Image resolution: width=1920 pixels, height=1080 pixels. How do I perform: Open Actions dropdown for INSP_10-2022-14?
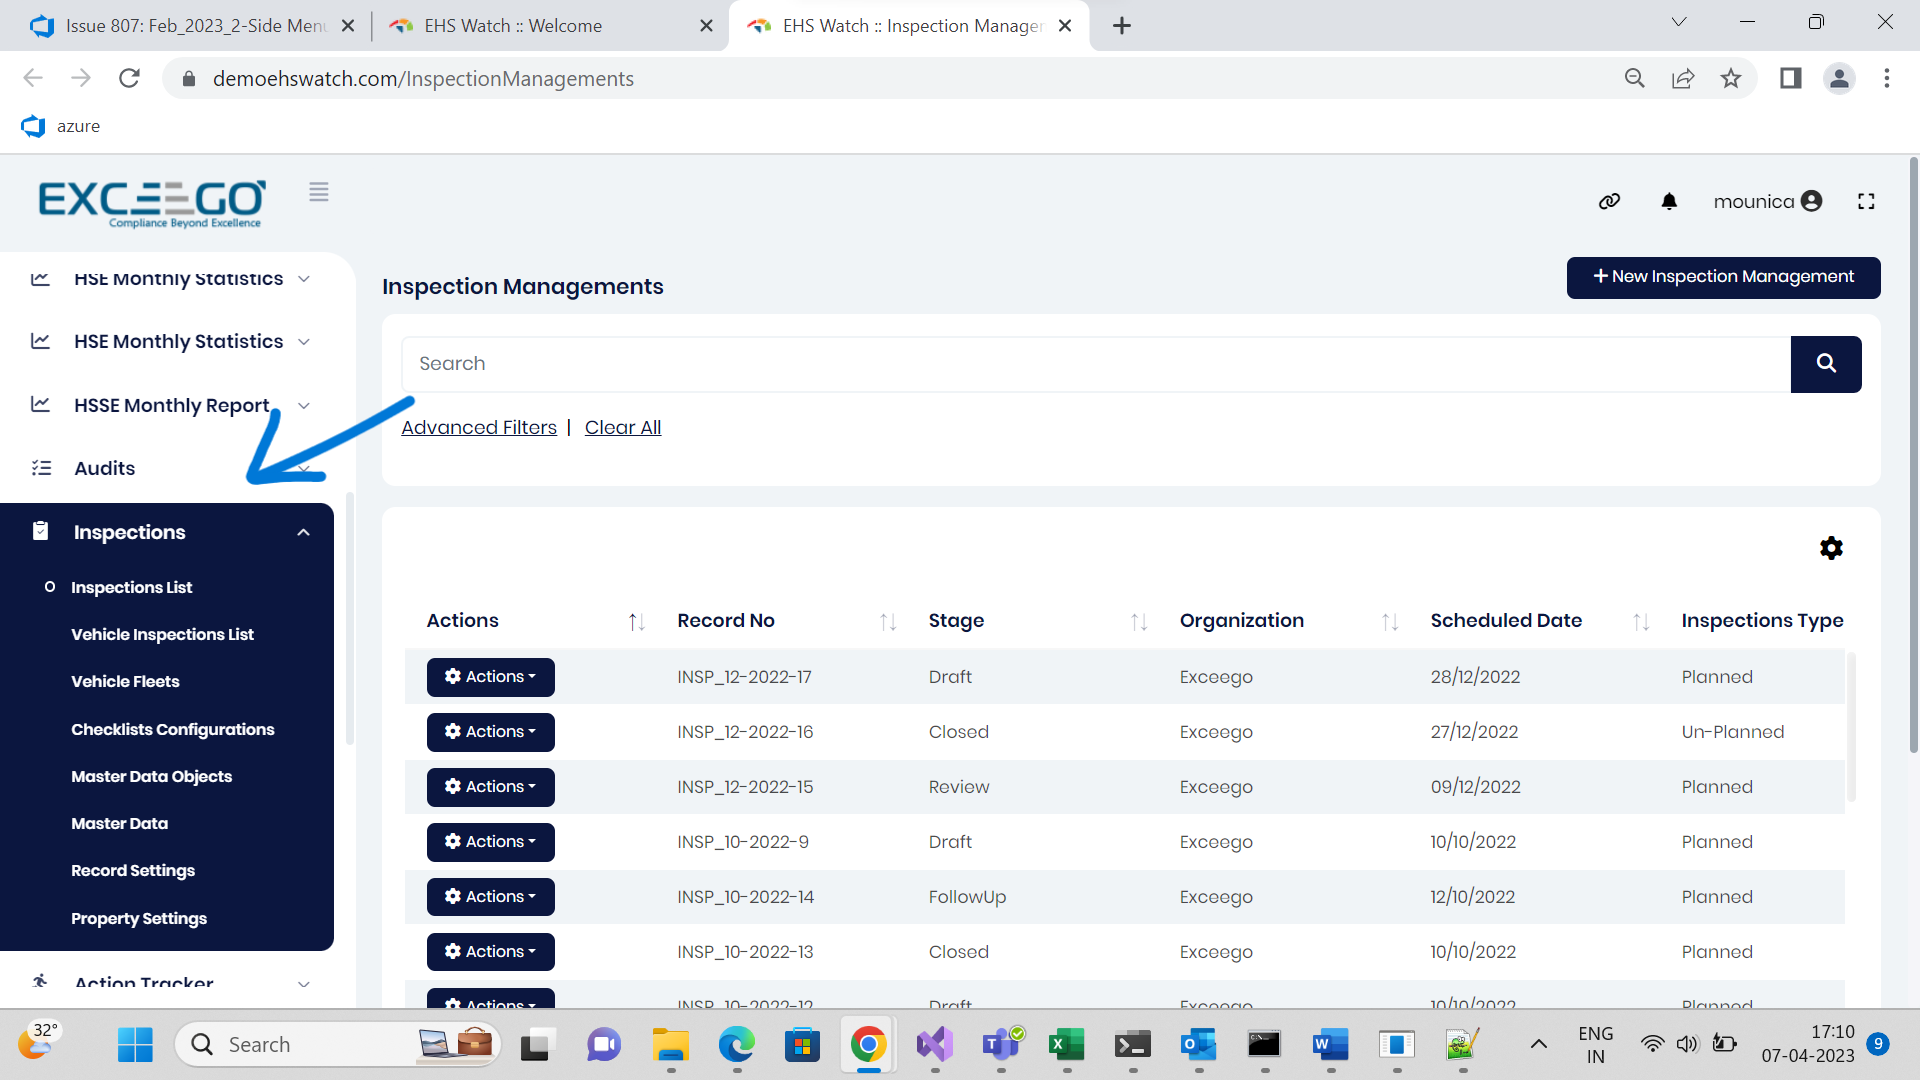tap(490, 897)
